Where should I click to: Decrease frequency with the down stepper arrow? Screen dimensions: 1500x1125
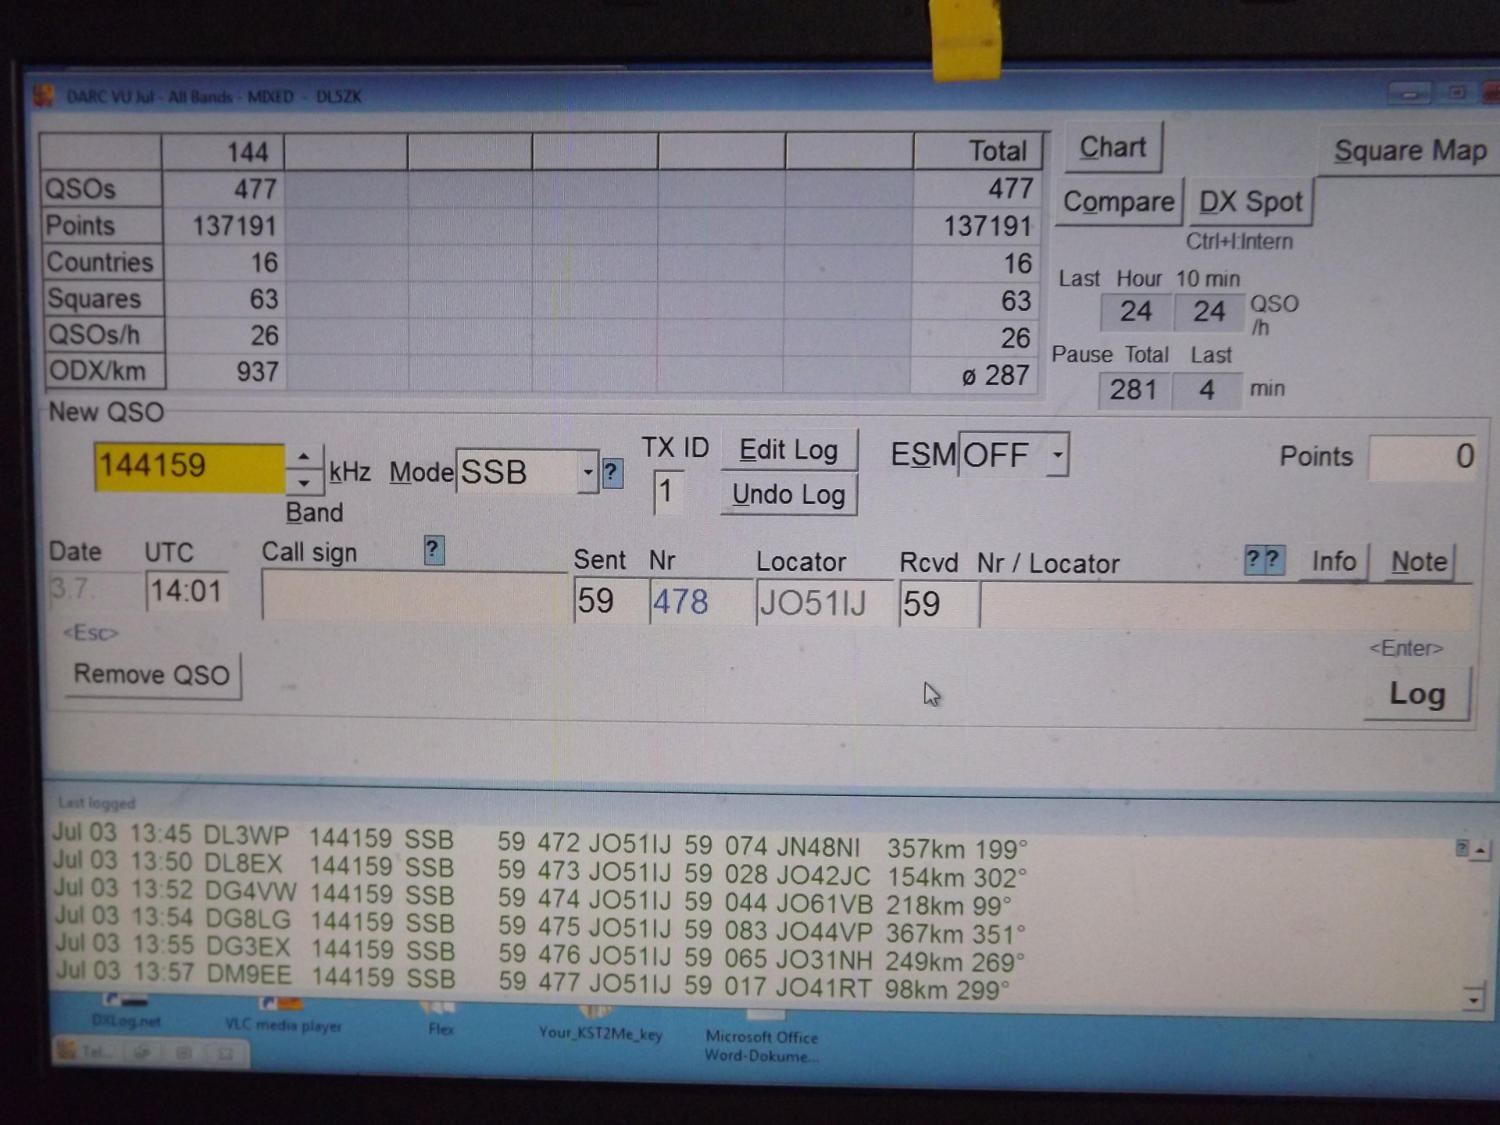pyautogui.click(x=304, y=483)
